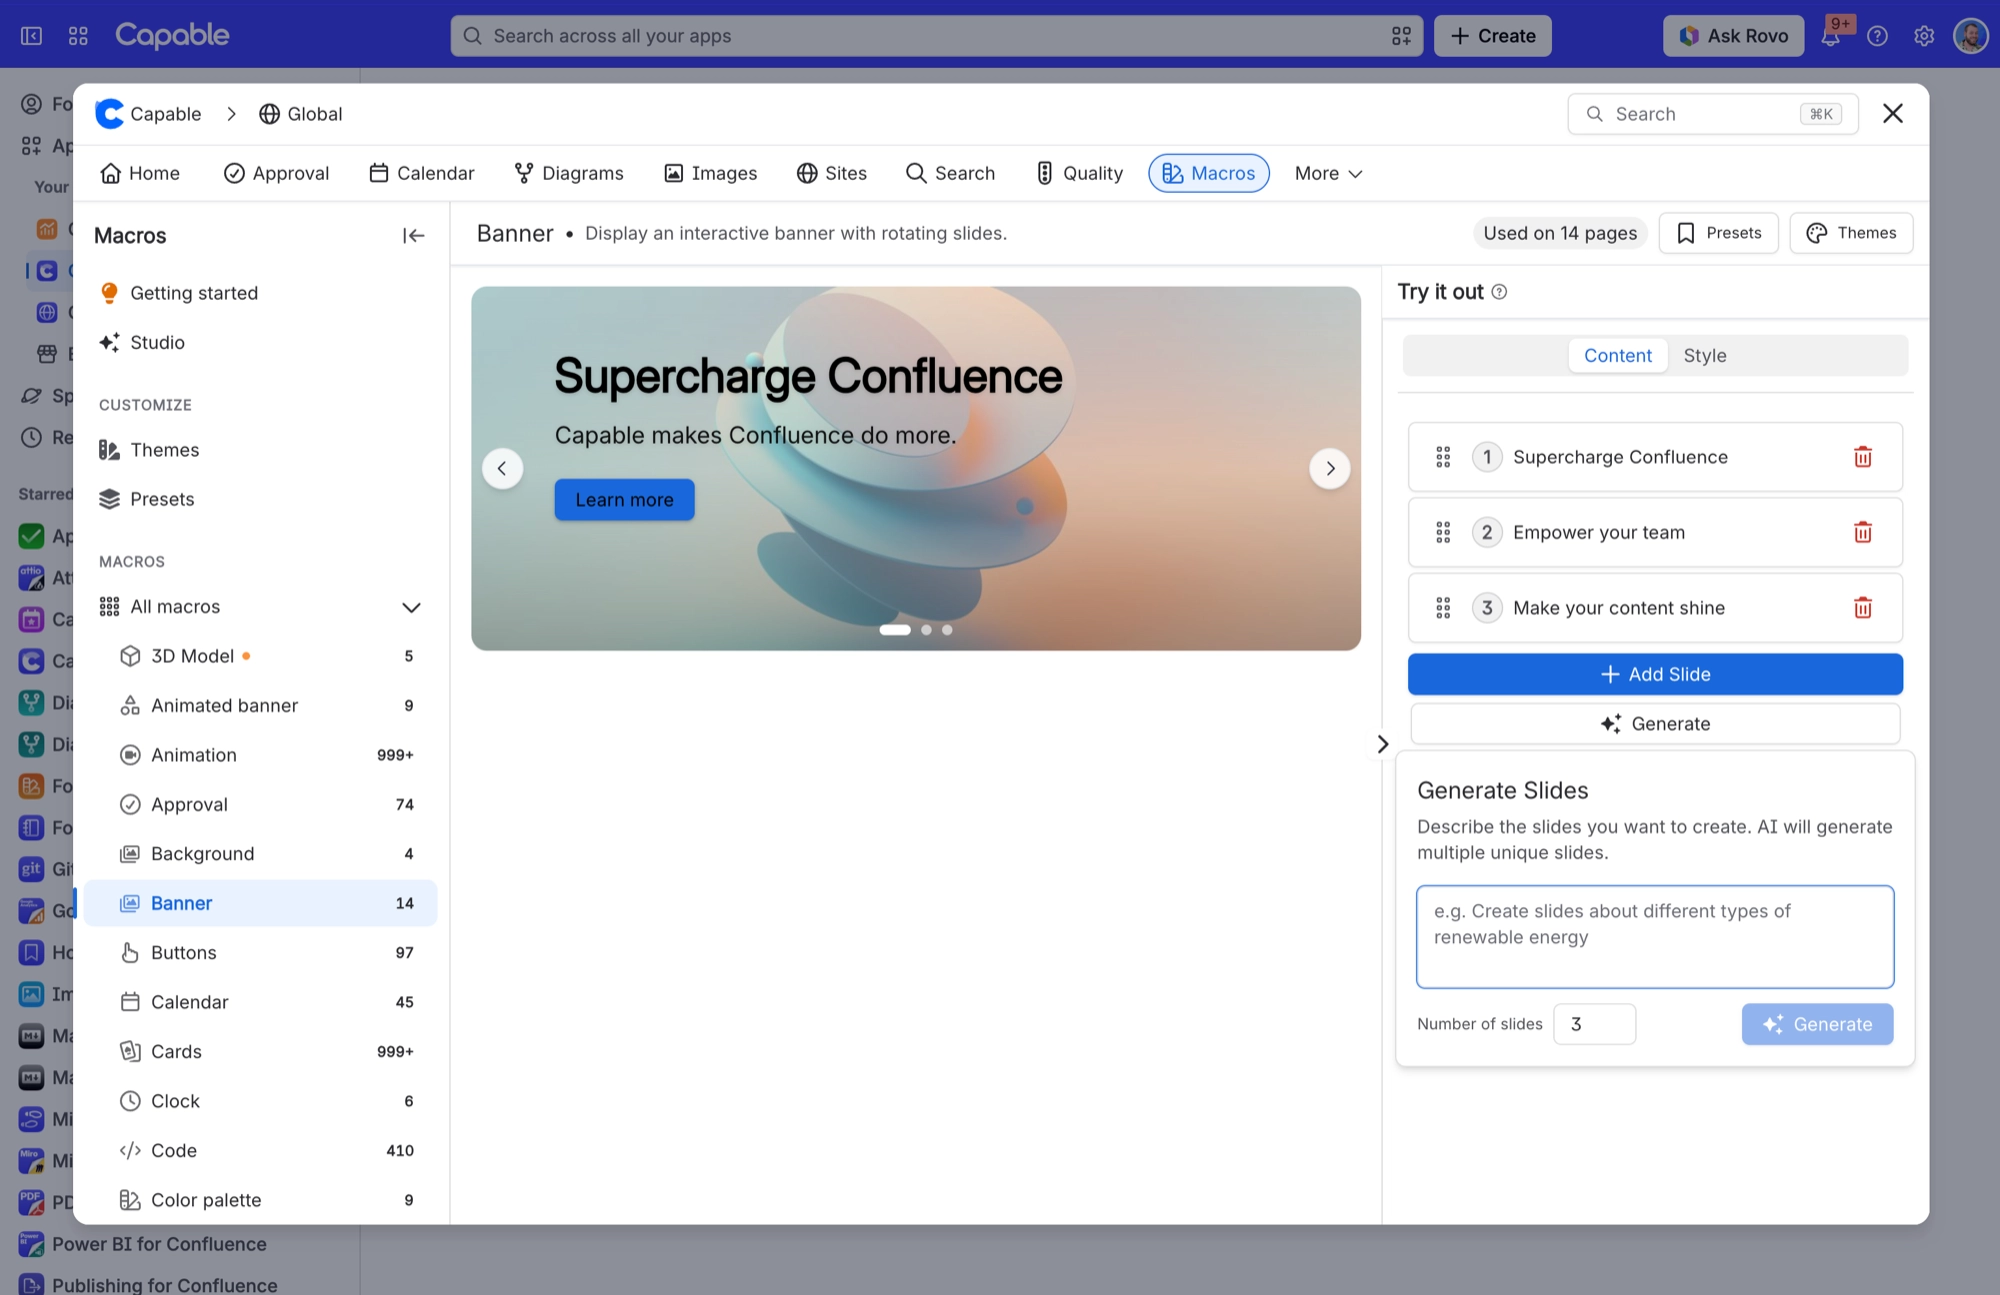Collapse the Try it out panel chevron
Screen dimensions: 2000x1295
(x=1382, y=744)
